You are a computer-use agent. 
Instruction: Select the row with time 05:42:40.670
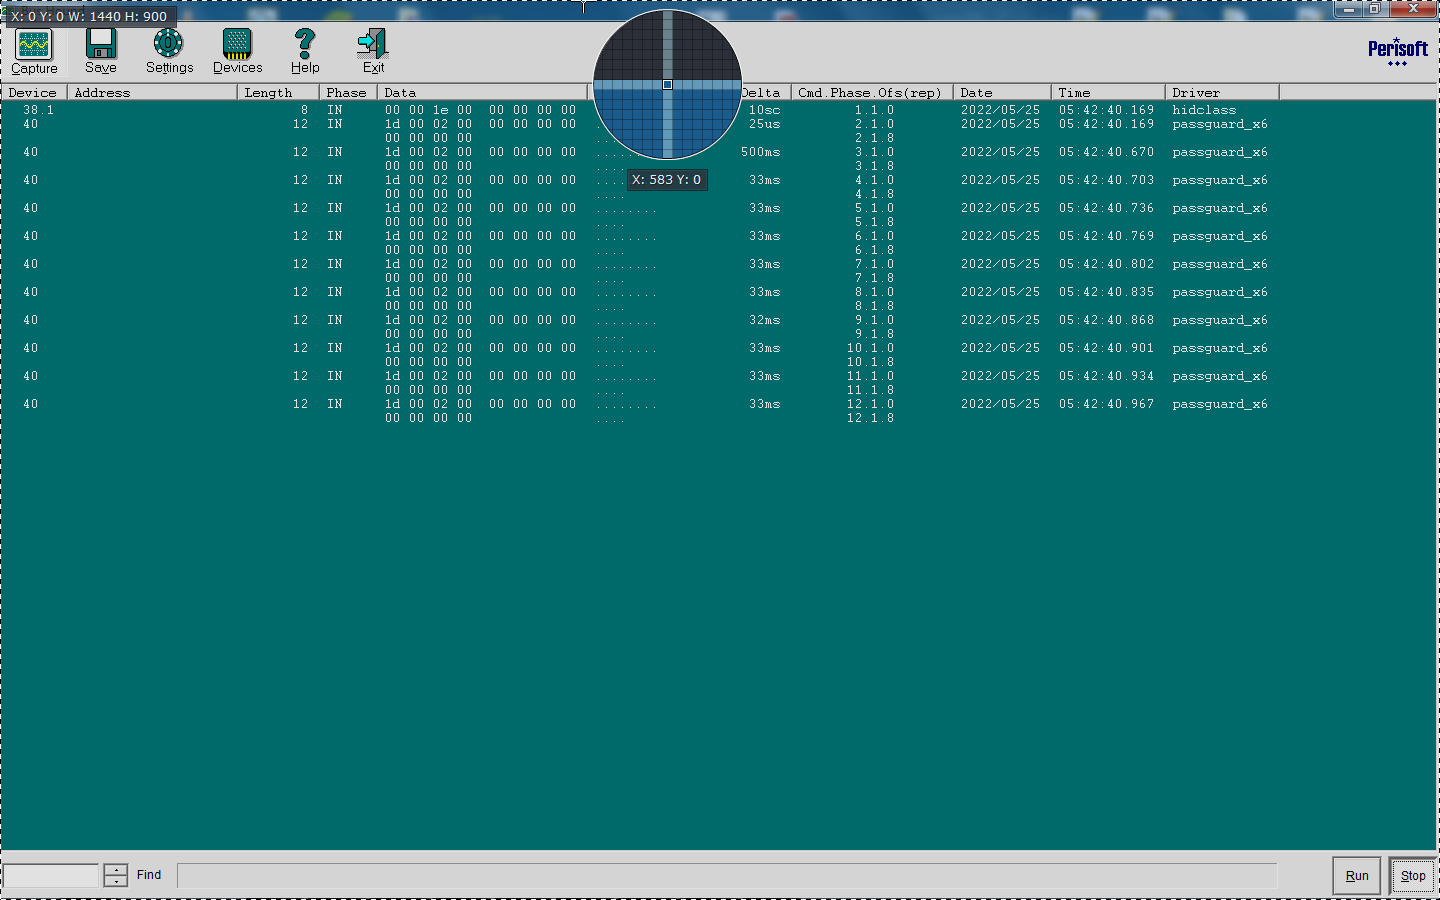pos(718,159)
